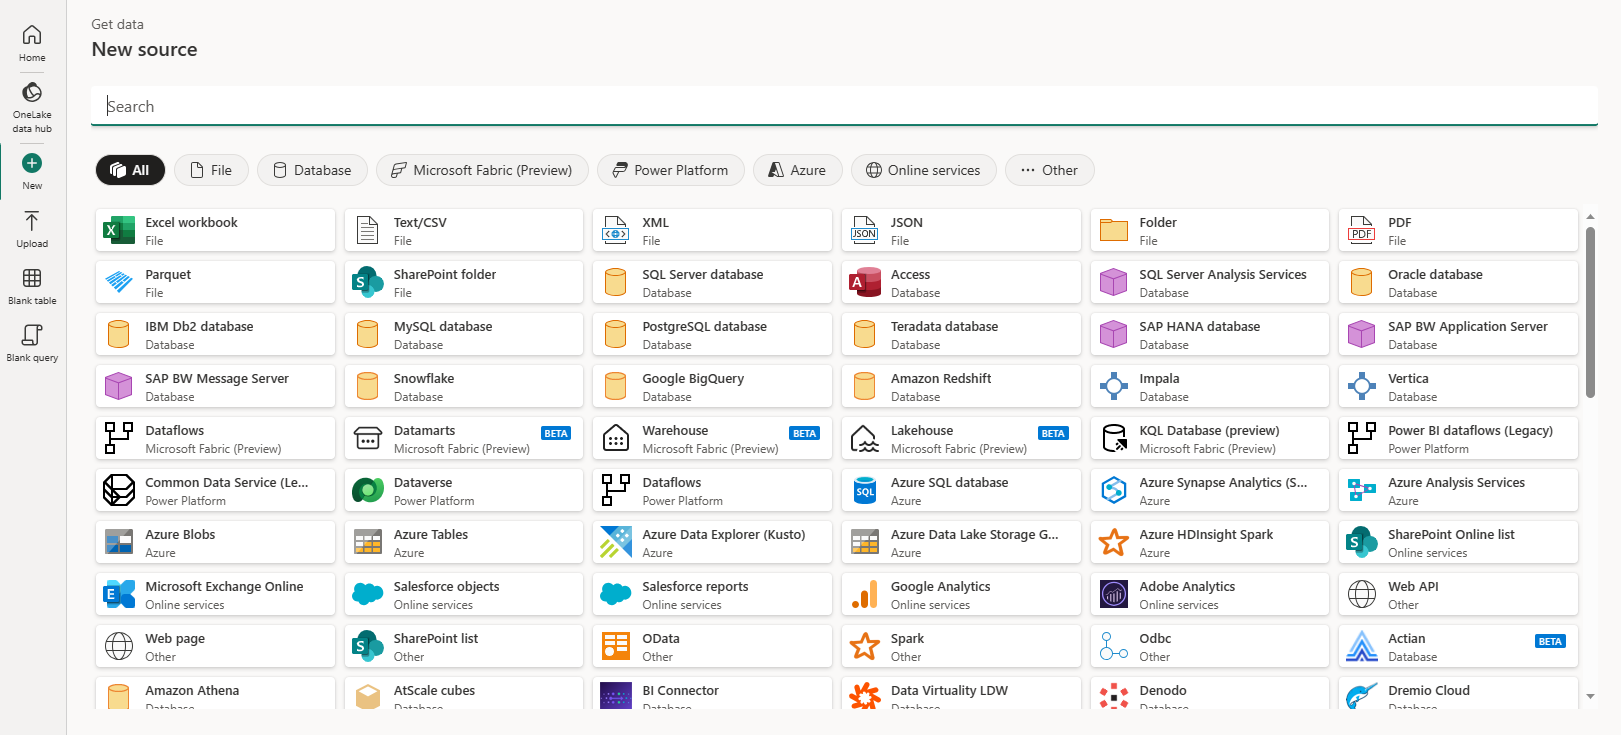
Task: Click the Home icon in the sidebar
Action: (x=32, y=36)
